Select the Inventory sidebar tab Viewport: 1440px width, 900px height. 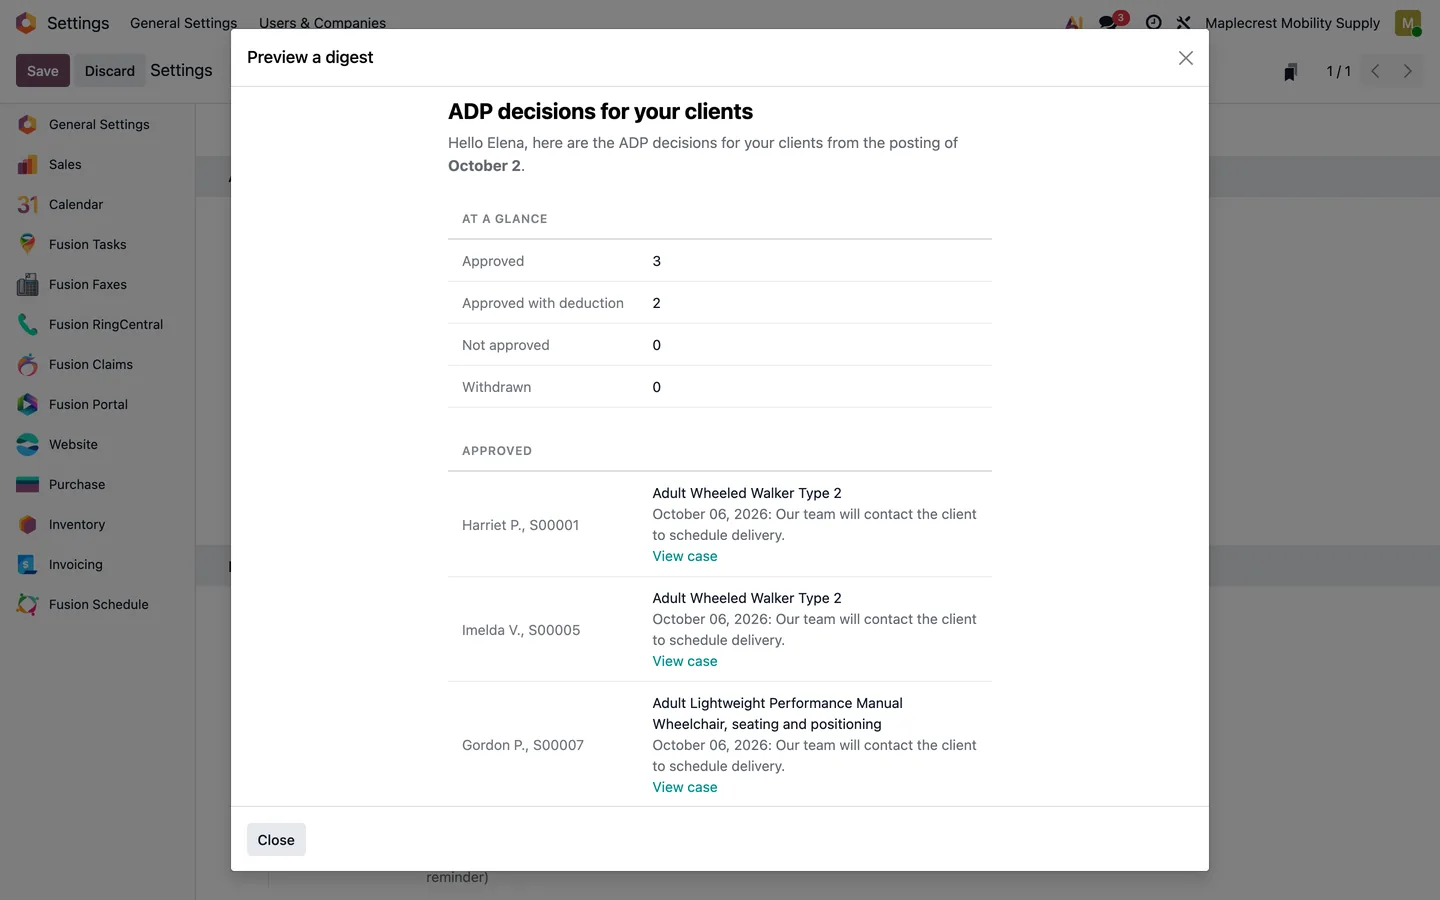(x=97, y=524)
